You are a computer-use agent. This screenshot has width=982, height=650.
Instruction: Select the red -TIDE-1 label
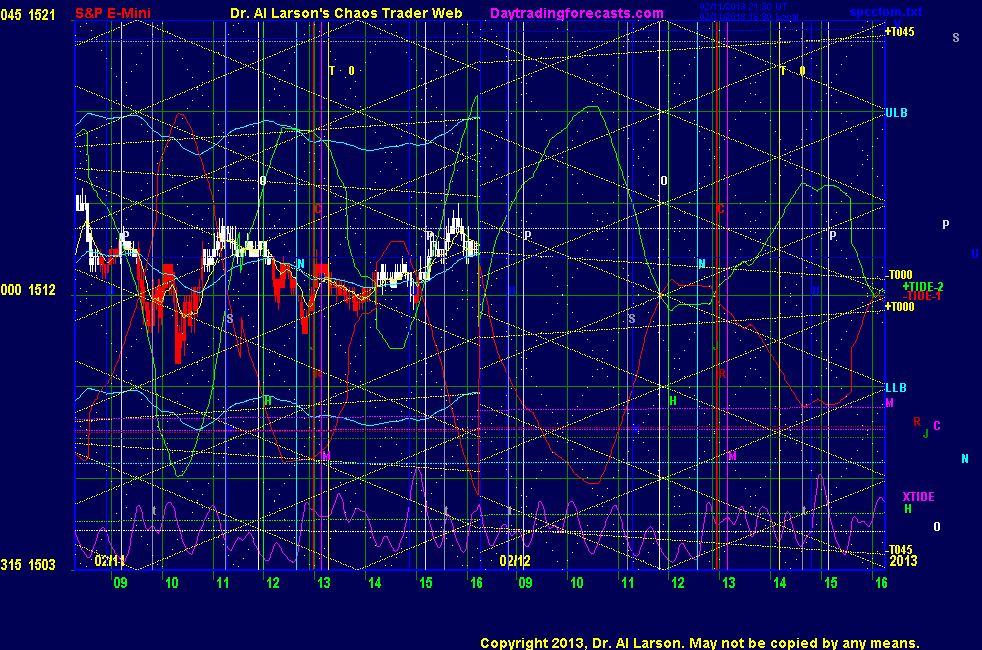(922, 296)
